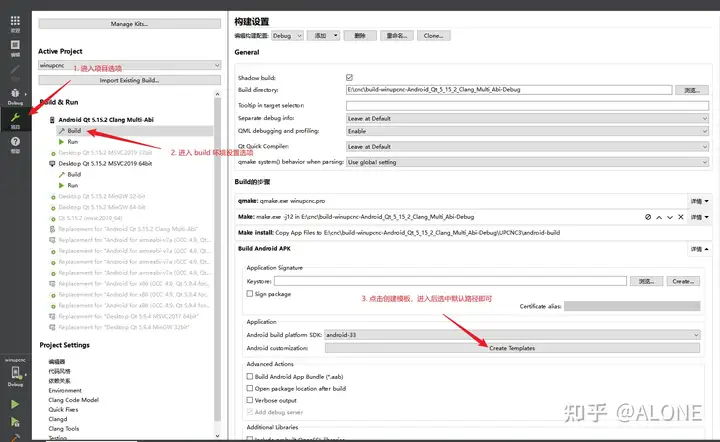Toggle the Shadow build checkbox
Viewport: 720px width, 442px height.
(349, 78)
